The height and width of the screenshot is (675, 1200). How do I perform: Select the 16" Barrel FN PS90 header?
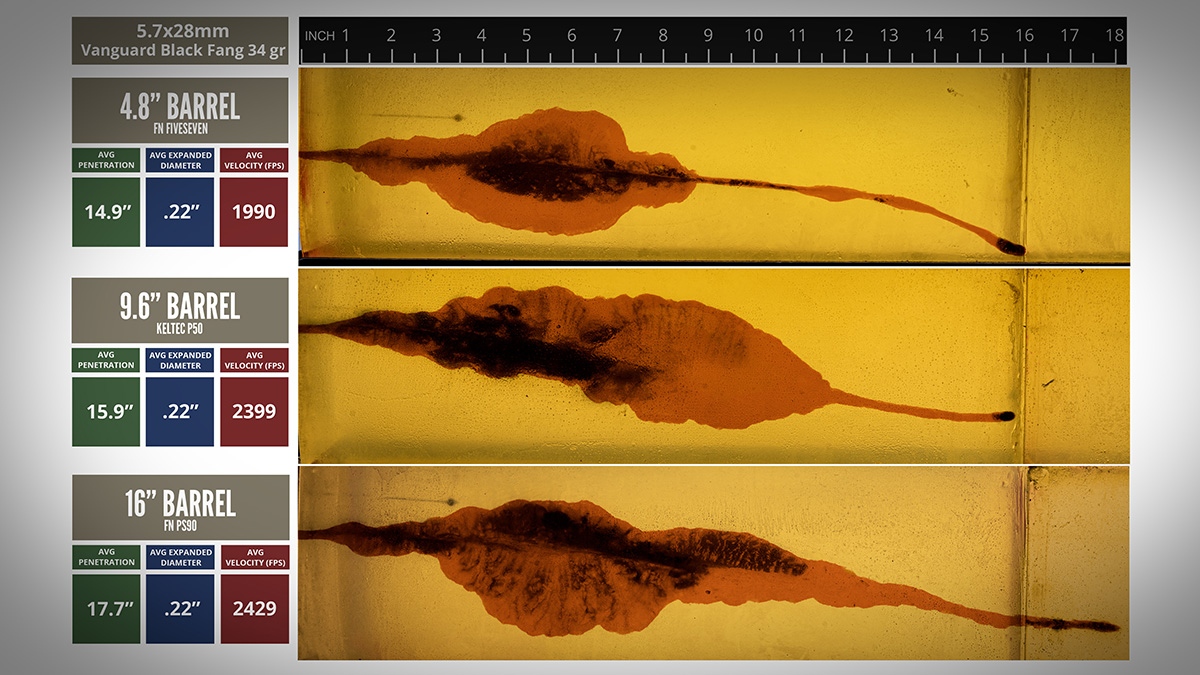(180, 507)
